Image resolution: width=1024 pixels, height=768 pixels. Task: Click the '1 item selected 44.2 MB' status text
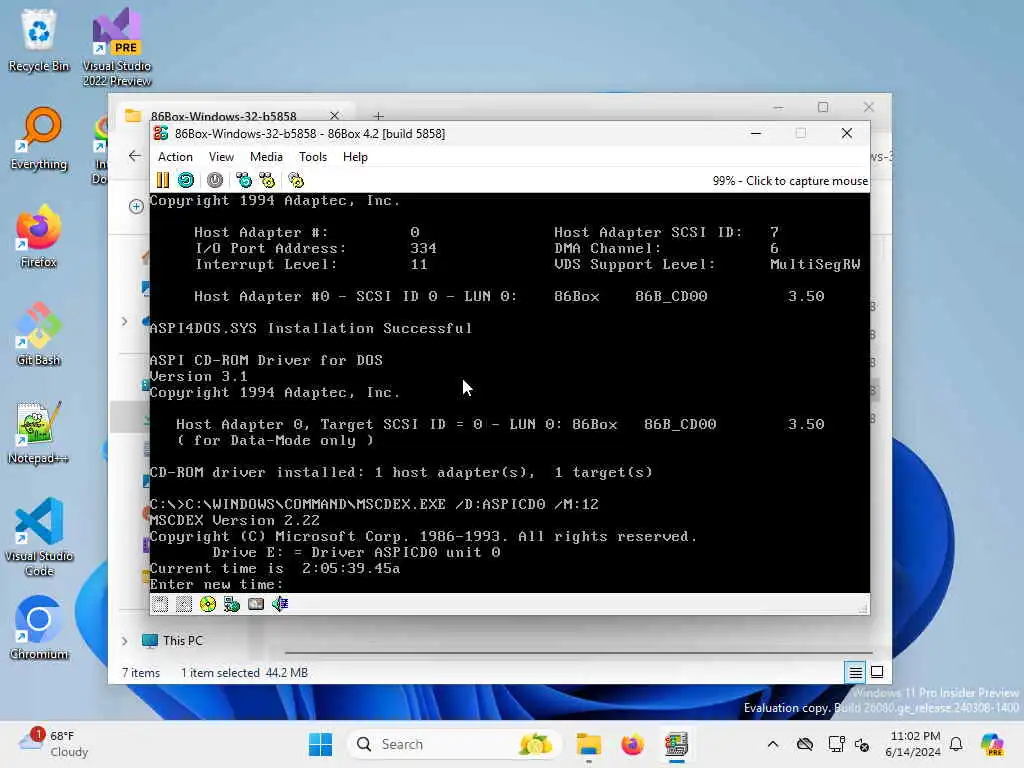(244, 673)
